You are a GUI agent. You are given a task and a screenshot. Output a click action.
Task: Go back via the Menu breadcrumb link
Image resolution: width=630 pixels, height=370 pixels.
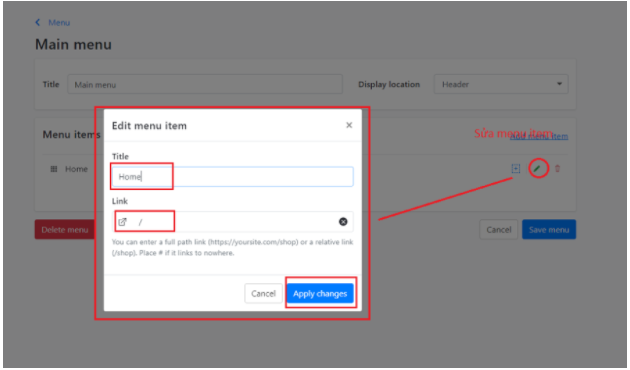tap(59, 23)
